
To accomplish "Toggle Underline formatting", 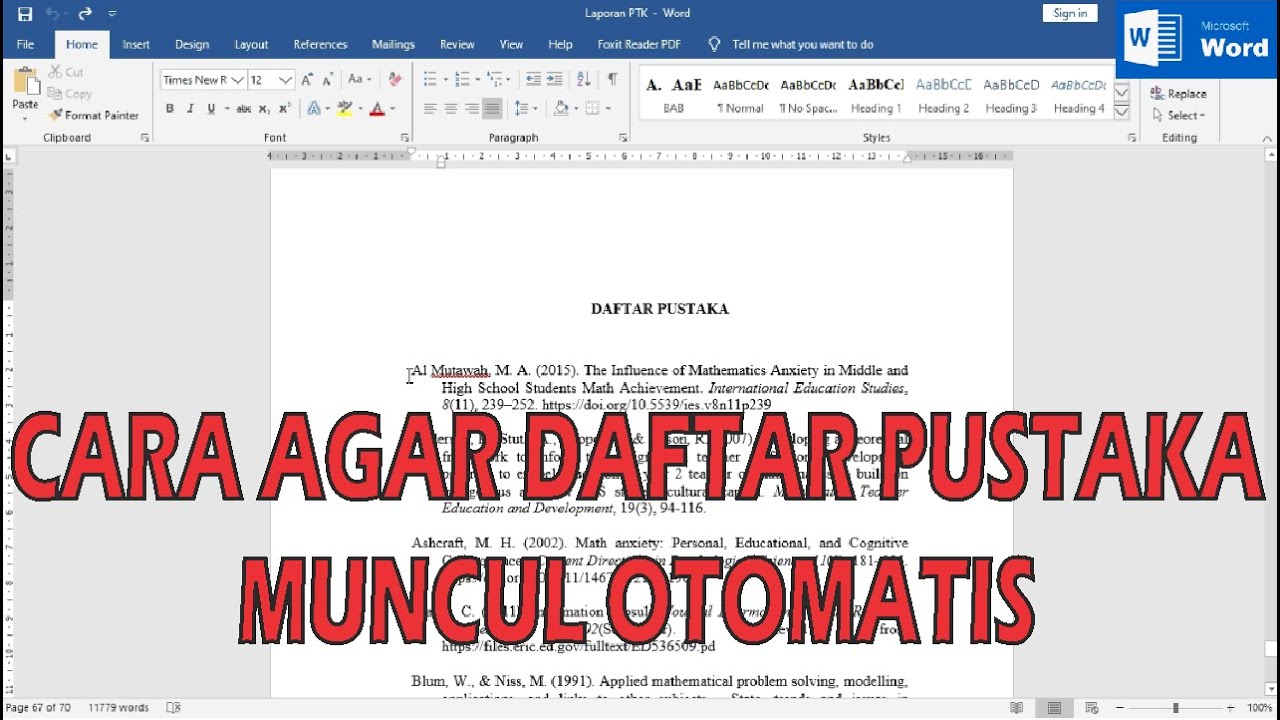I will click(210, 109).
